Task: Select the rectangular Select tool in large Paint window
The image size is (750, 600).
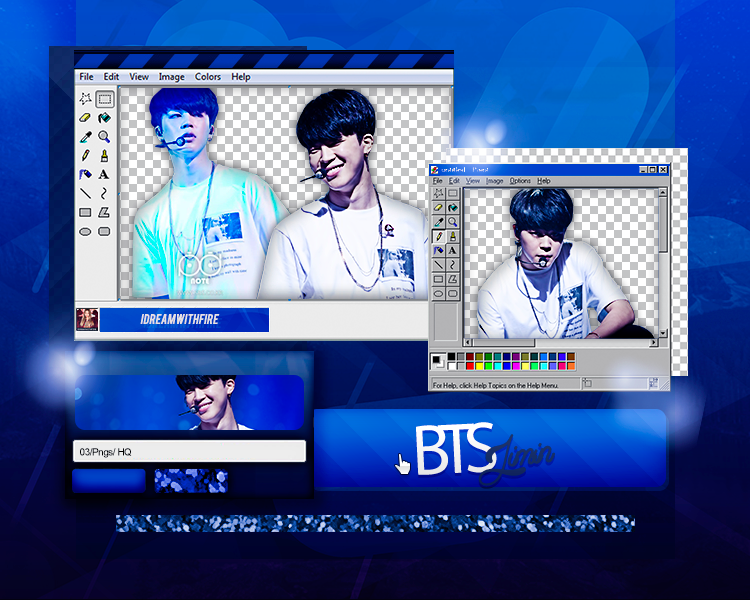Action: pyautogui.click(x=105, y=99)
